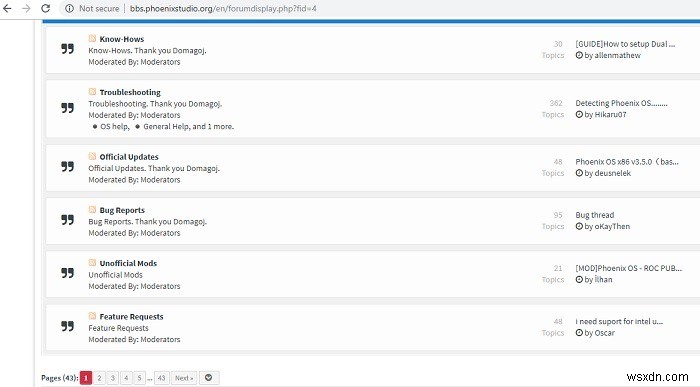This screenshot has height=387, width=700.
Task: Open the OS help subforum
Action: [x=115, y=126]
